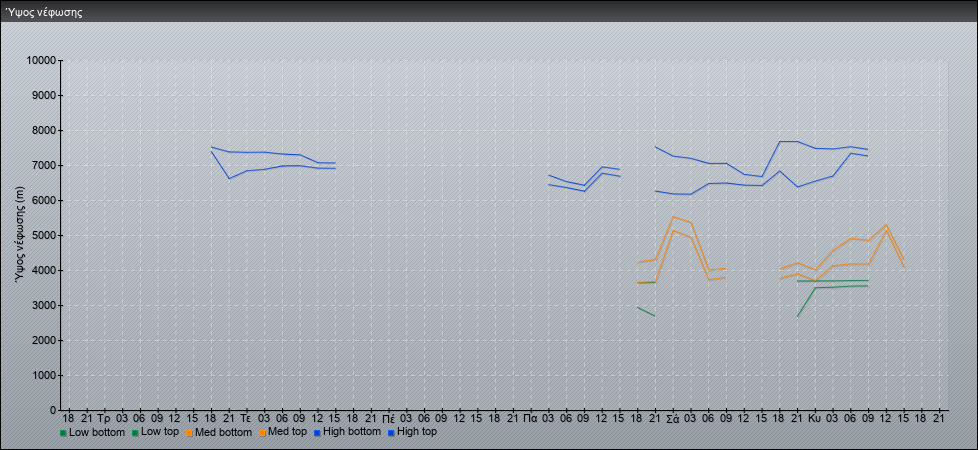The width and height of the screenshot is (978, 450).
Task: Click the Ύψος νέφωσης panel title
Action: [44, 12]
